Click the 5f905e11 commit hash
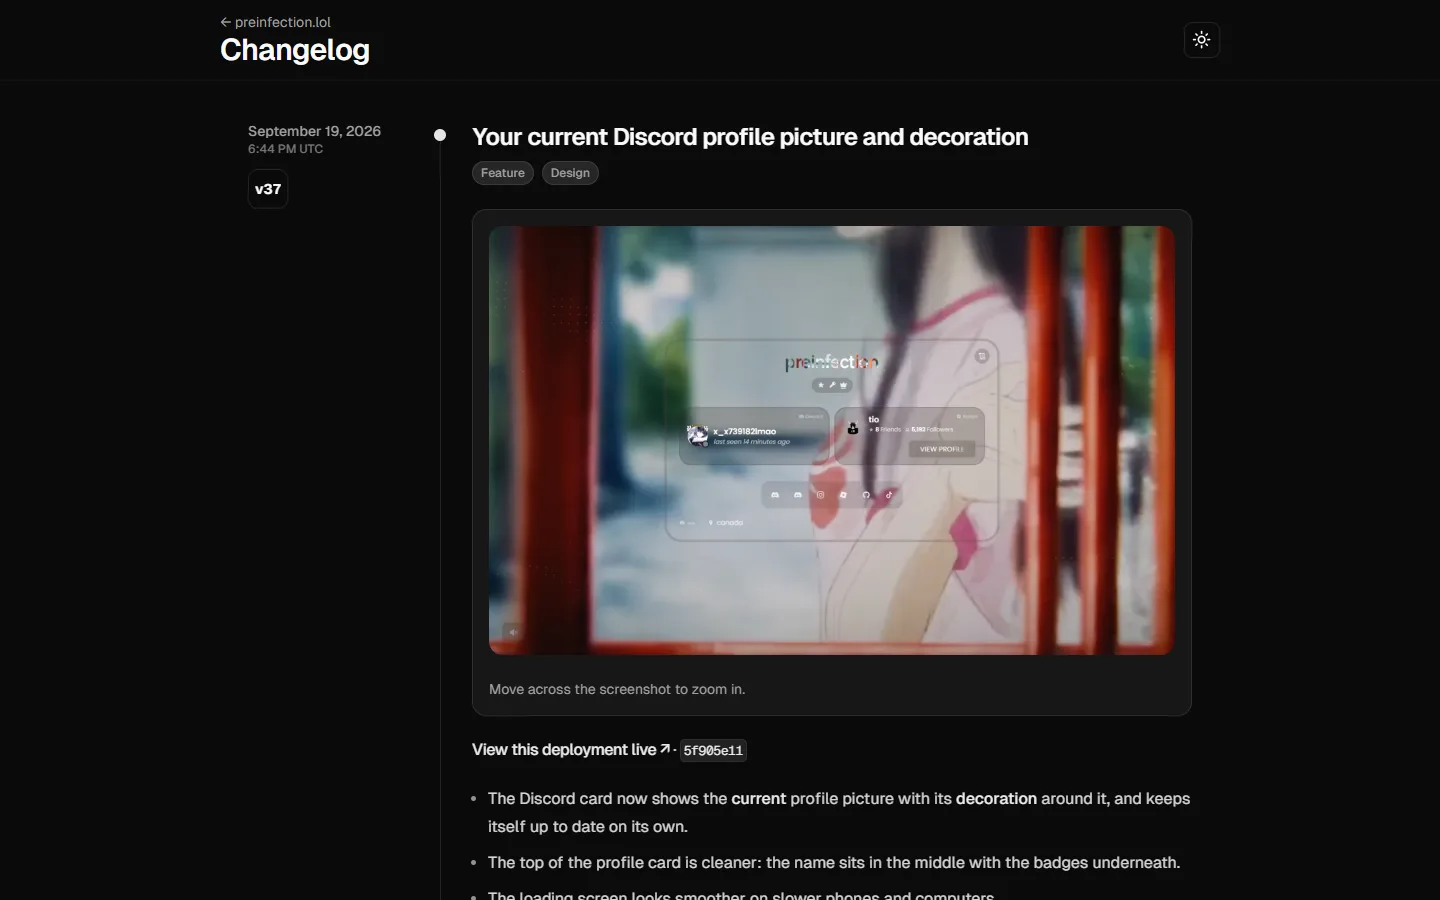 coord(713,751)
